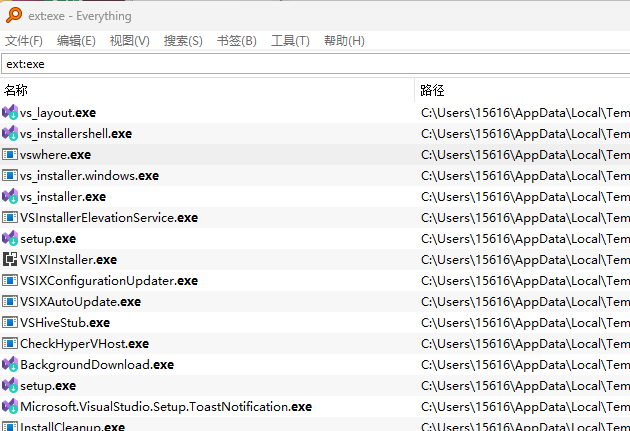
Task: Open the 工具(T) menu
Action: [x=290, y=41]
